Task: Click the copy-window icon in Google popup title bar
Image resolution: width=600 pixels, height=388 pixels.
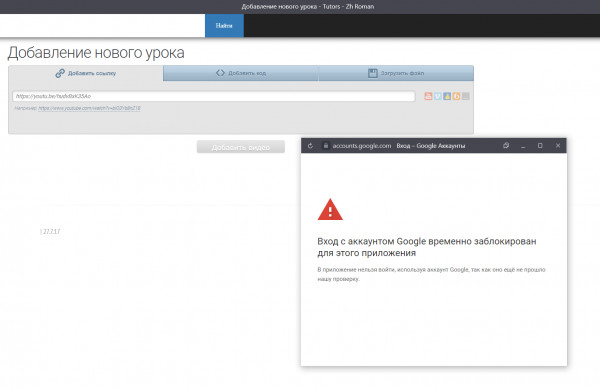Action: pyautogui.click(x=506, y=145)
